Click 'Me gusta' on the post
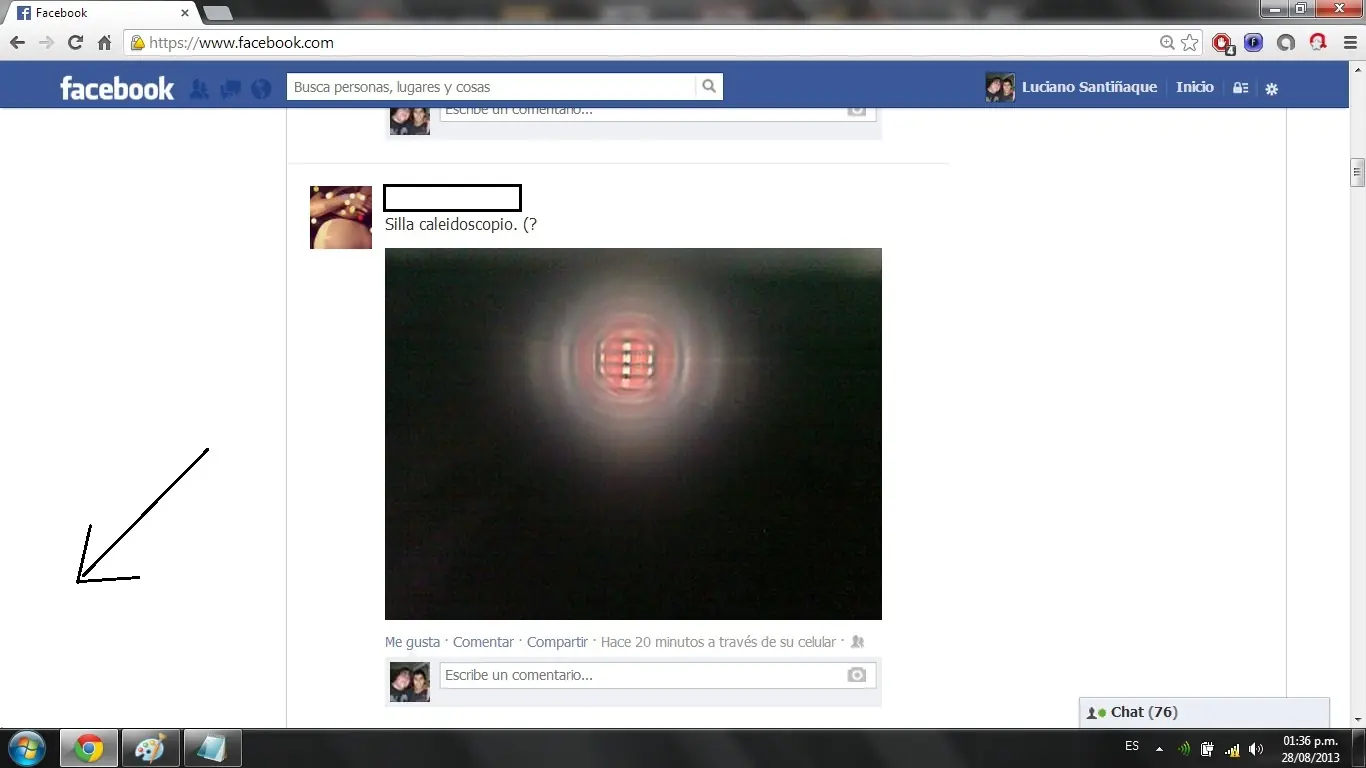This screenshot has height=768, width=1366. pyautogui.click(x=412, y=642)
